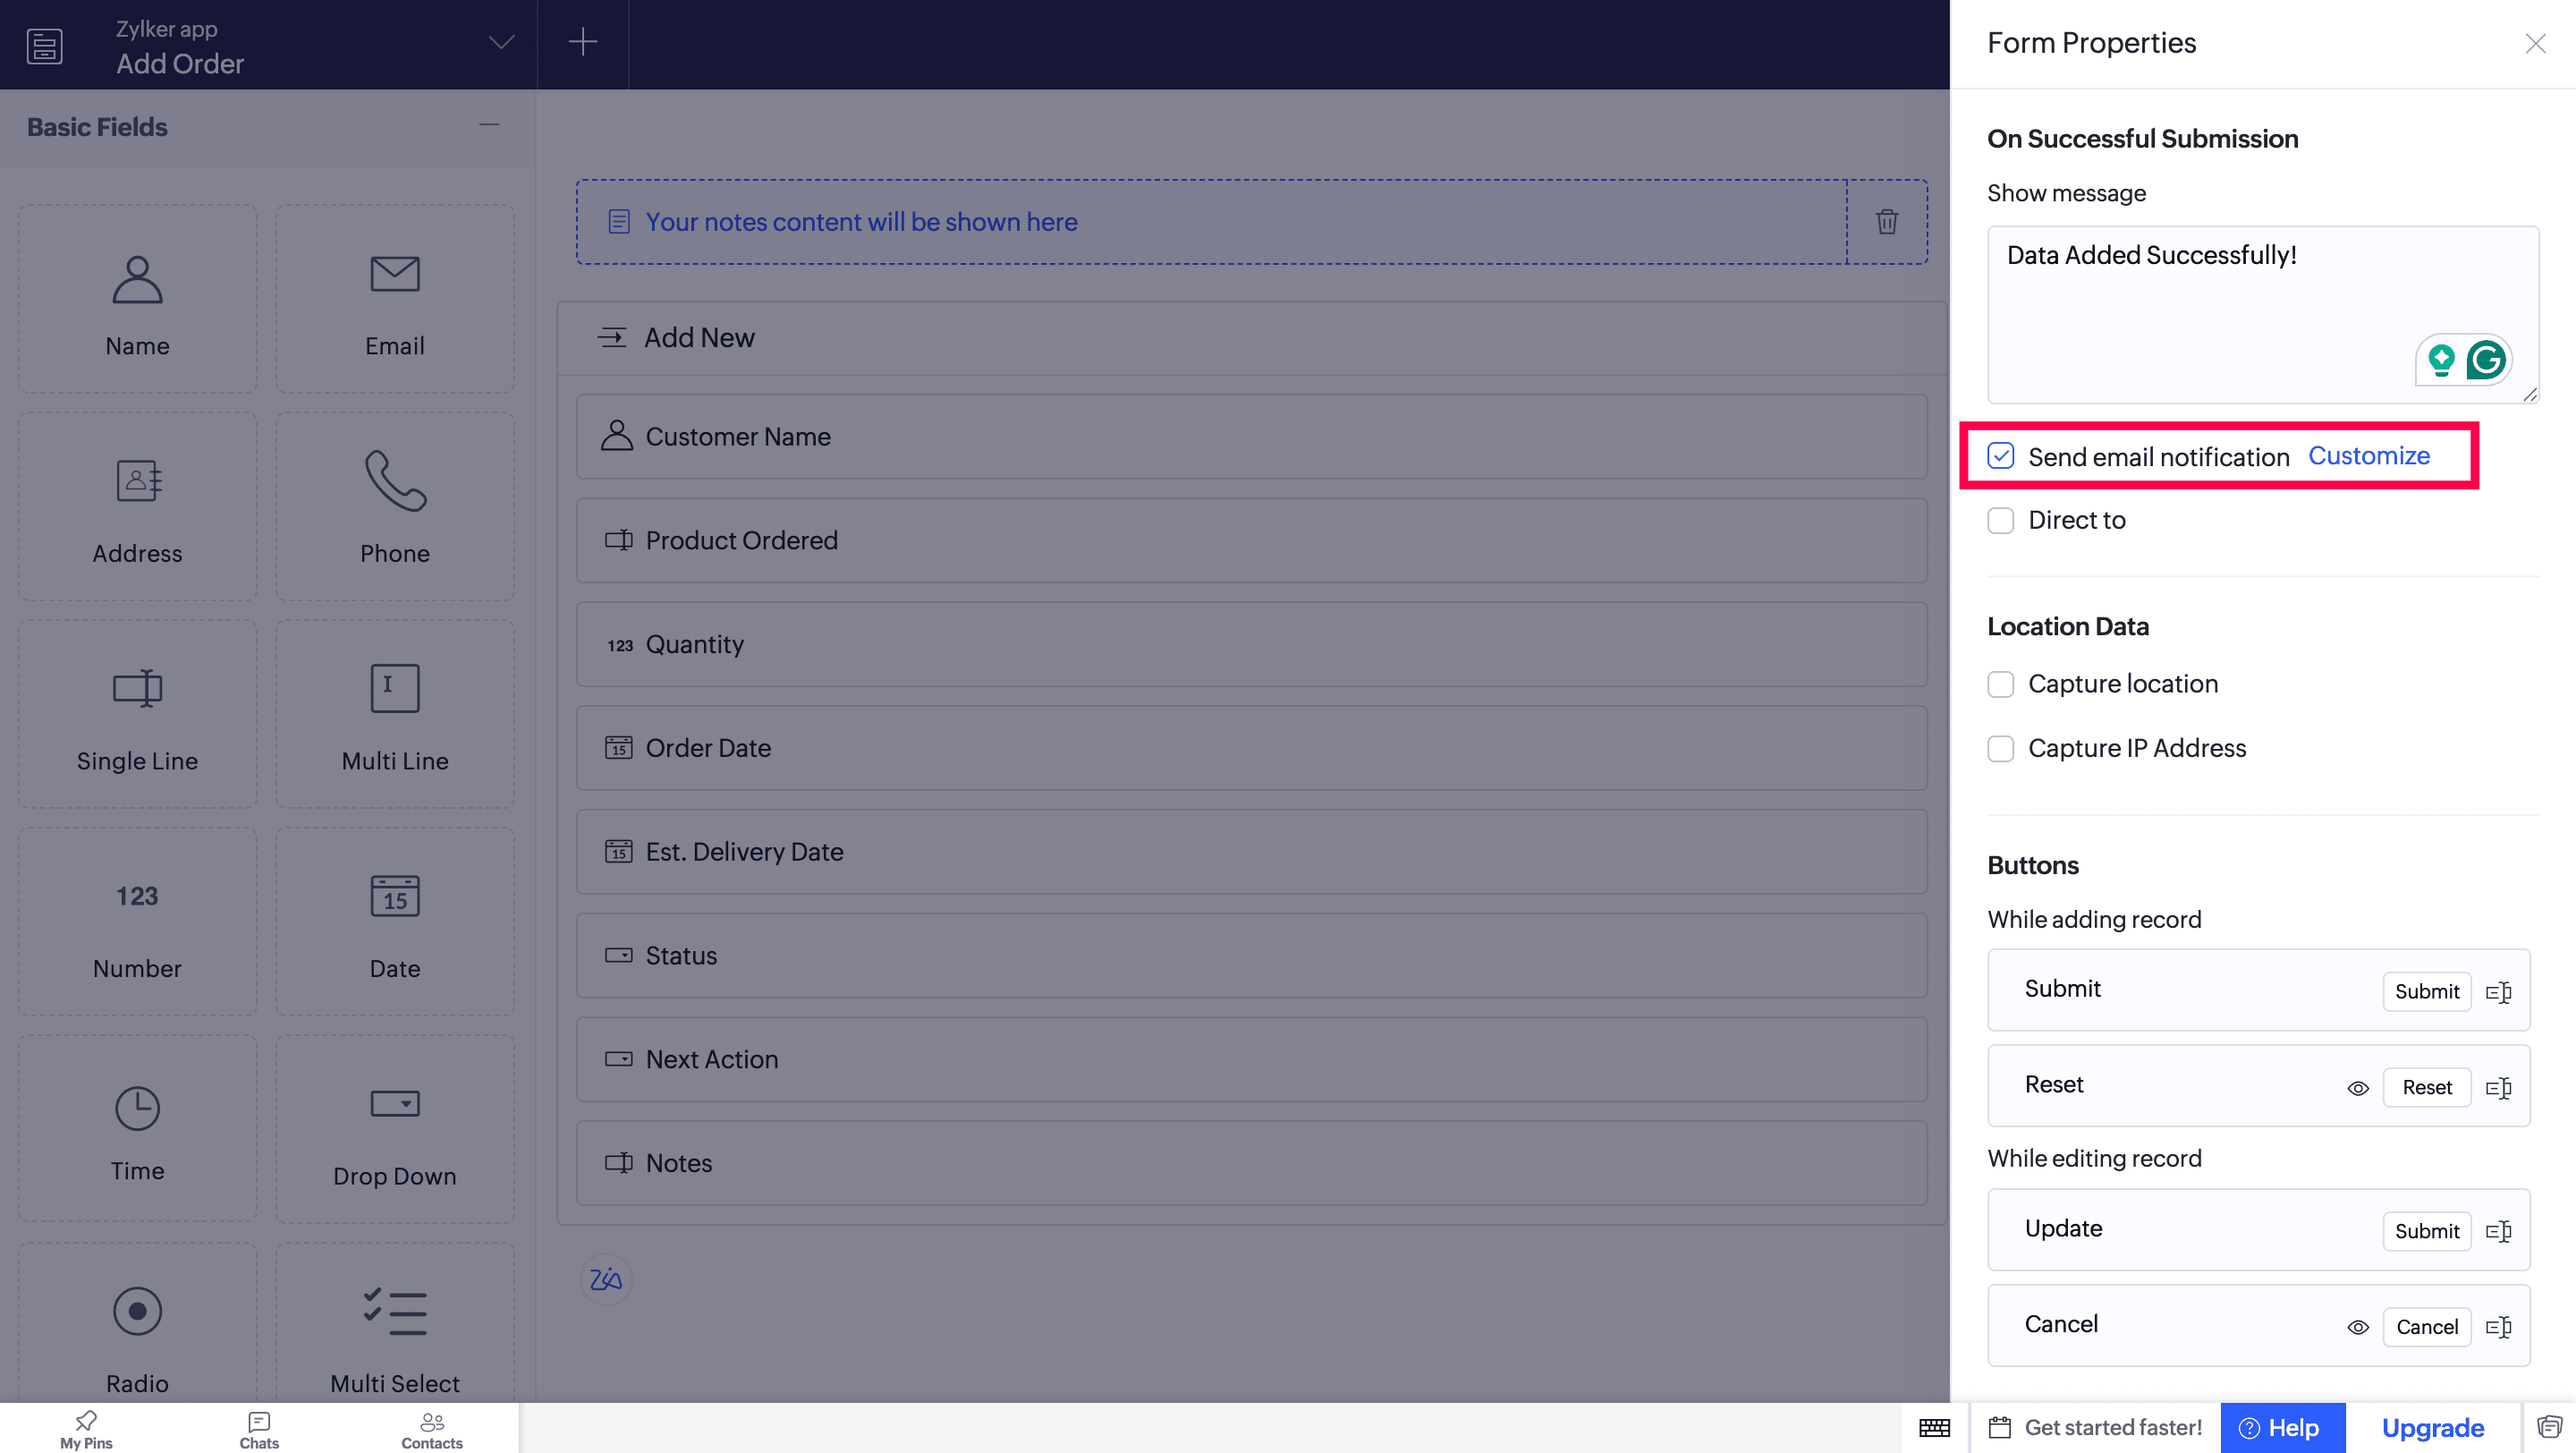Switch to the Contacts tab
The image size is (2576, 1453).
[x=431, y=1429]
